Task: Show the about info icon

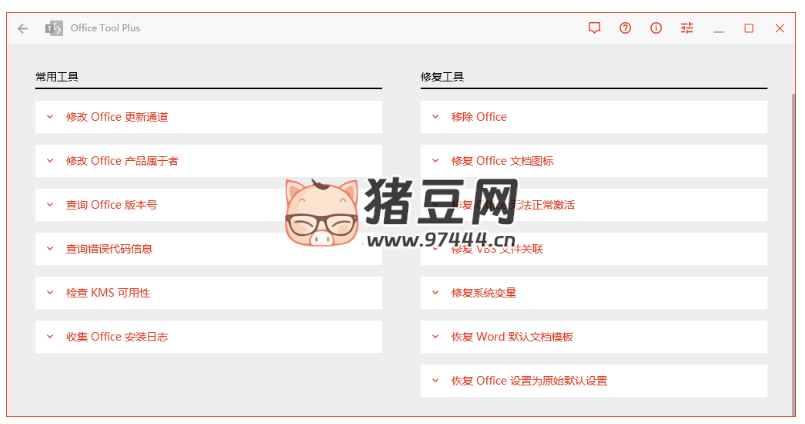Action: [x=656, y=28]
